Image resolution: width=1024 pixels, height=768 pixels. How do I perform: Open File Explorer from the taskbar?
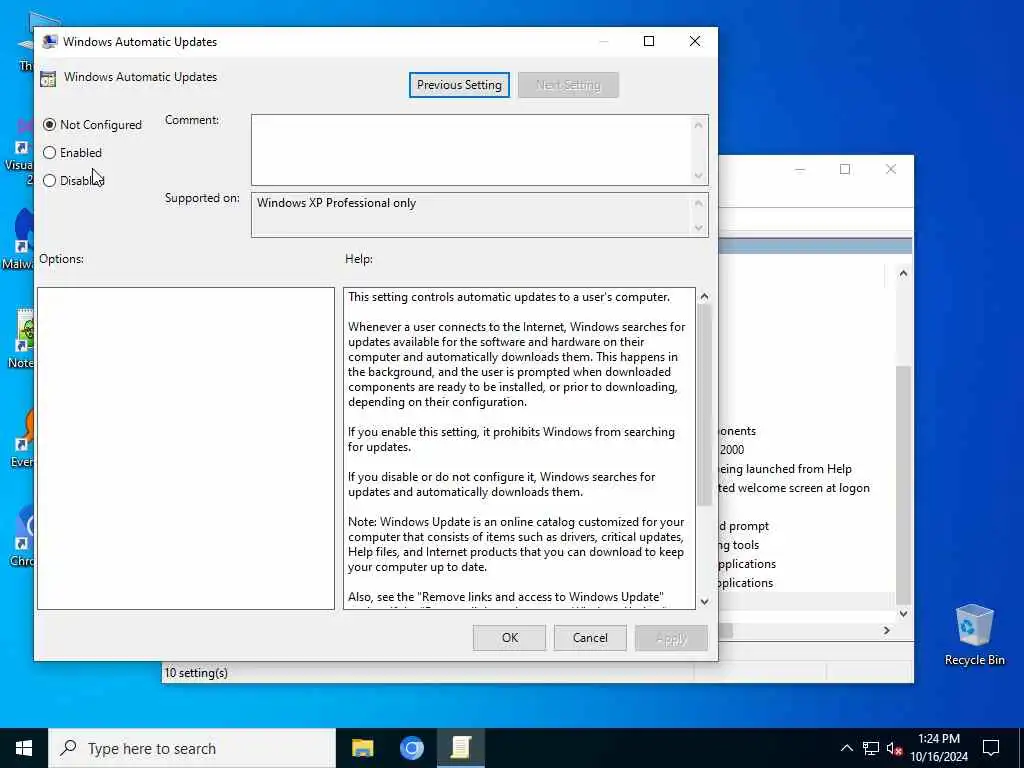(362, 748)
